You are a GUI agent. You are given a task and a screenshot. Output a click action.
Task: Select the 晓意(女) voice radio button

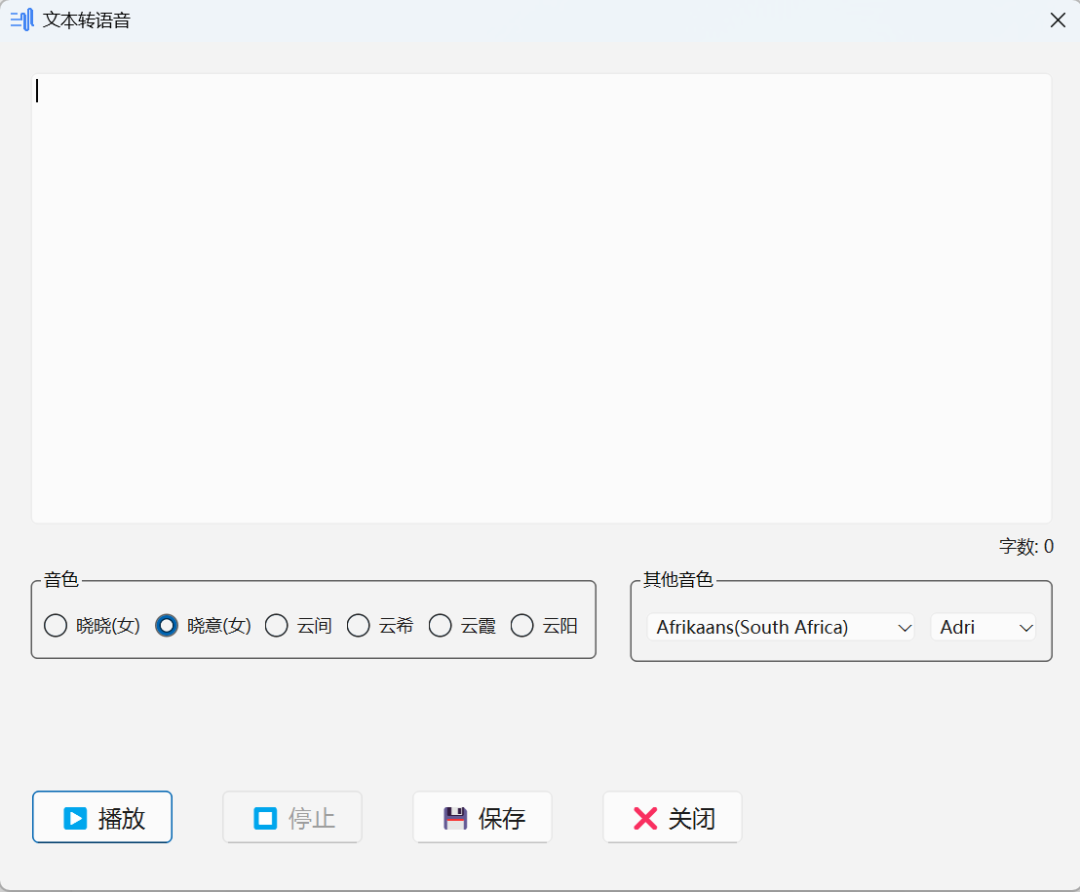click(203, 625)
